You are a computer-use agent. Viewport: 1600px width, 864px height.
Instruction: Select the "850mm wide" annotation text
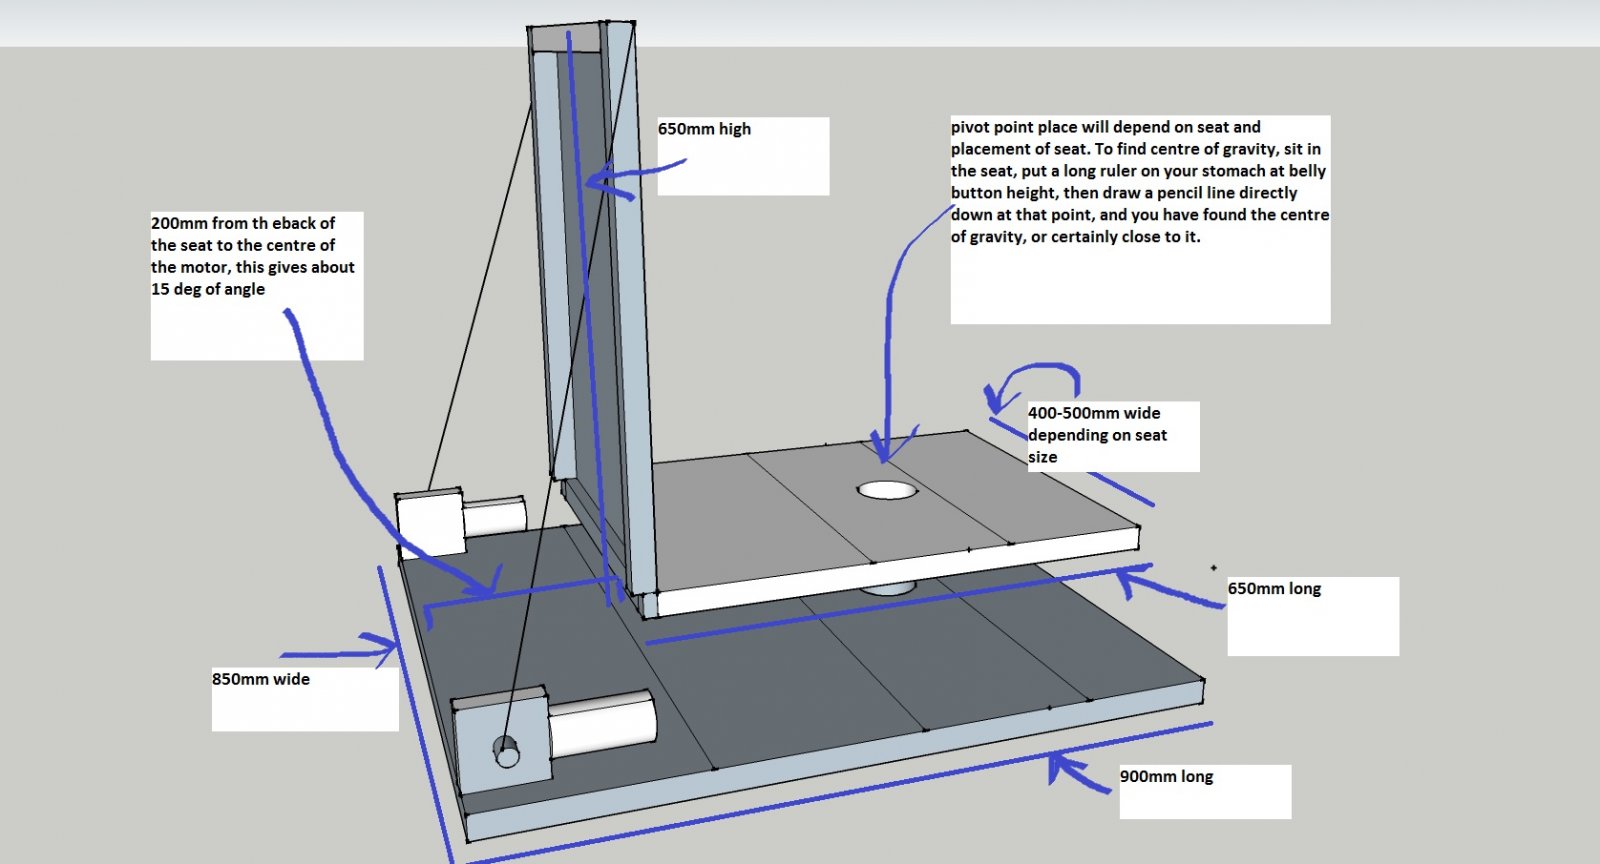tap(261, 679)
